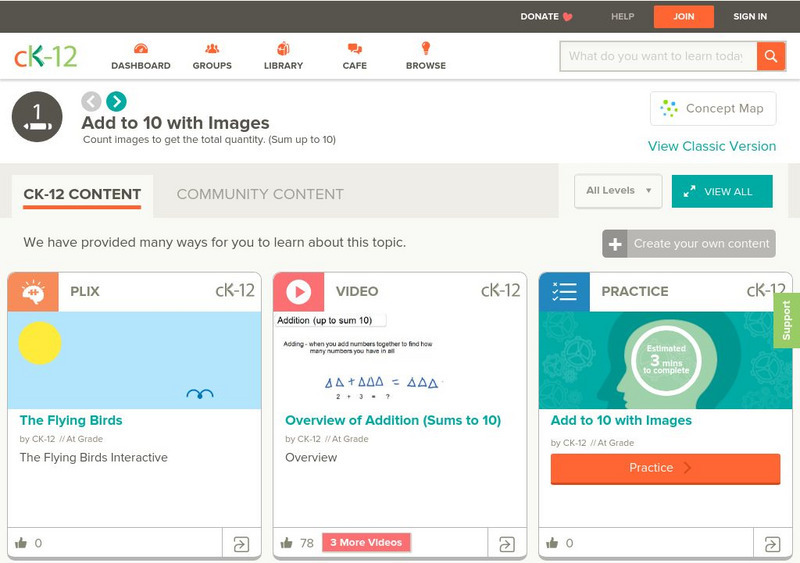Click the Browse menu label
This screenshot has width=800, height=563.
point(426,66)
